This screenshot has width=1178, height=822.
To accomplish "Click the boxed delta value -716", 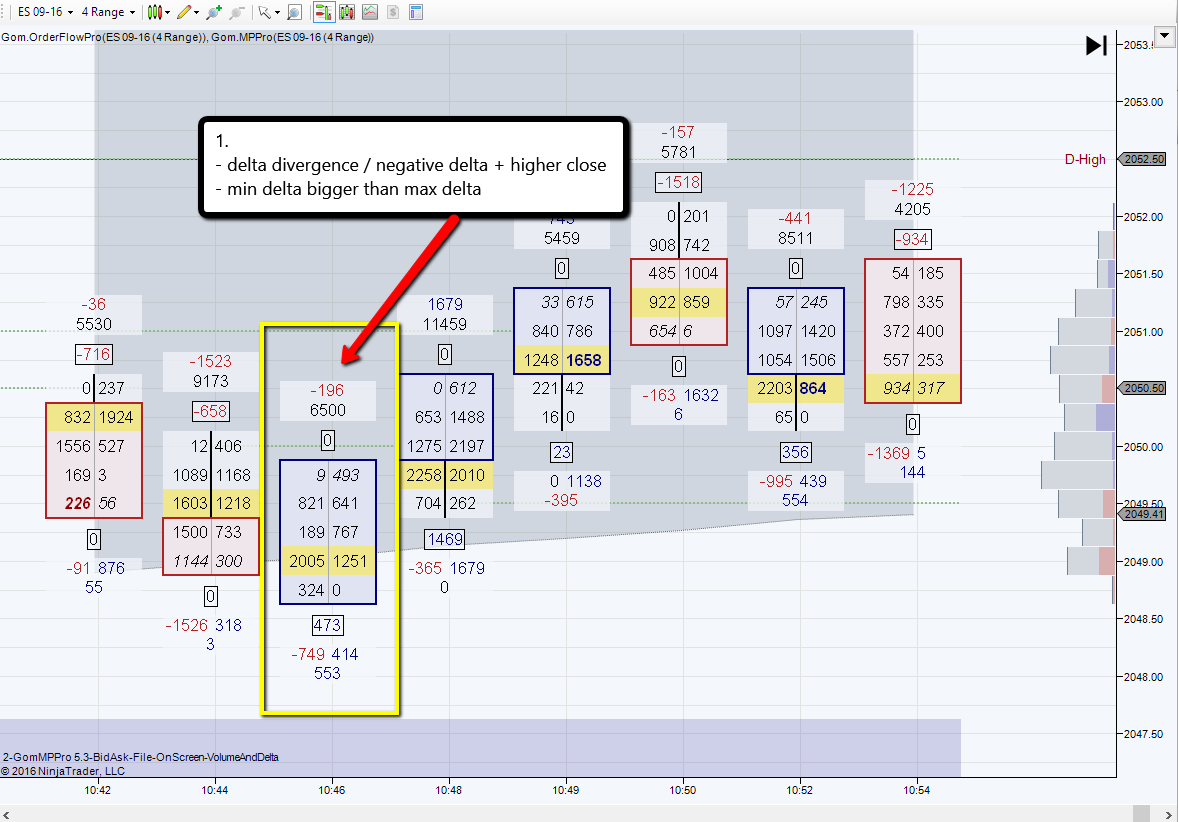I will [93, 354].
